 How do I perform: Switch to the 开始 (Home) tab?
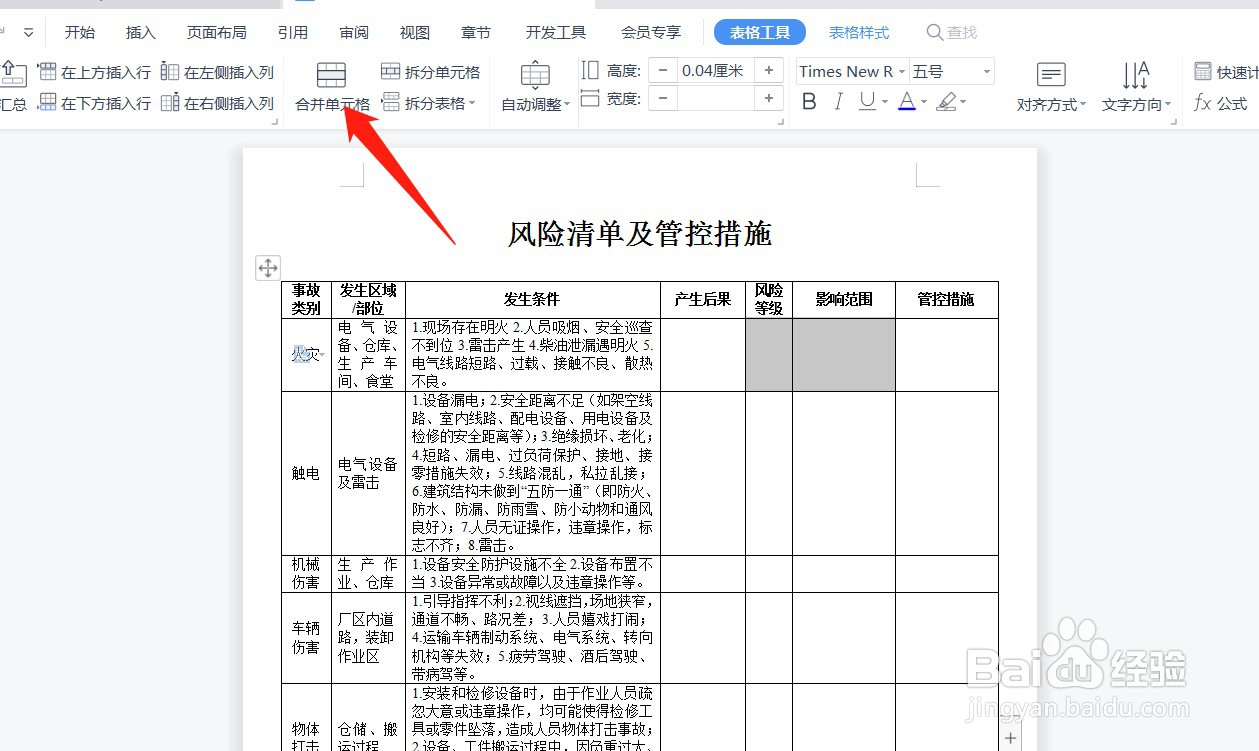click(80, 32)
